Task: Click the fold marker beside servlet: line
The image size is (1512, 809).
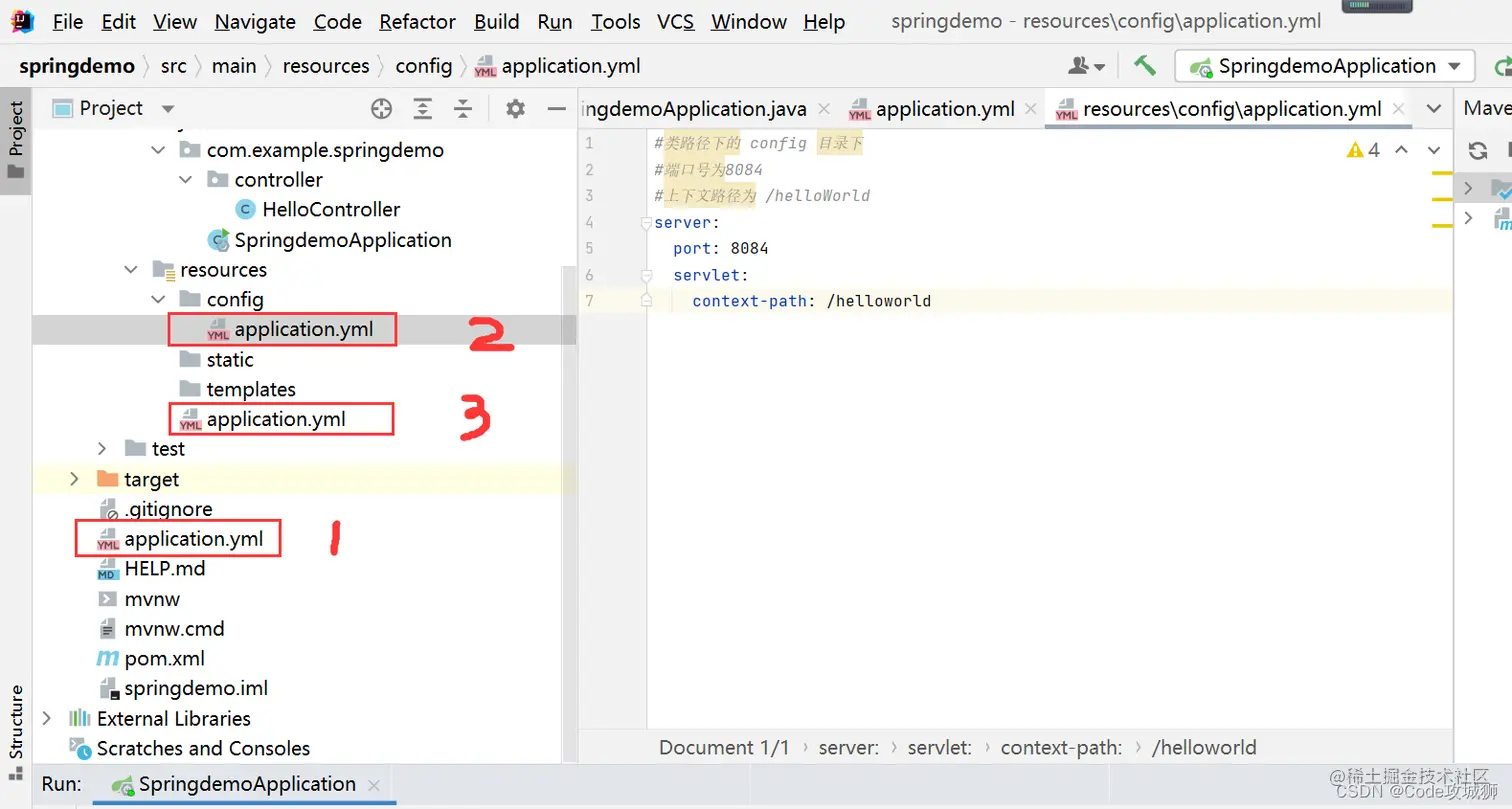Action: tap(646, 275)
